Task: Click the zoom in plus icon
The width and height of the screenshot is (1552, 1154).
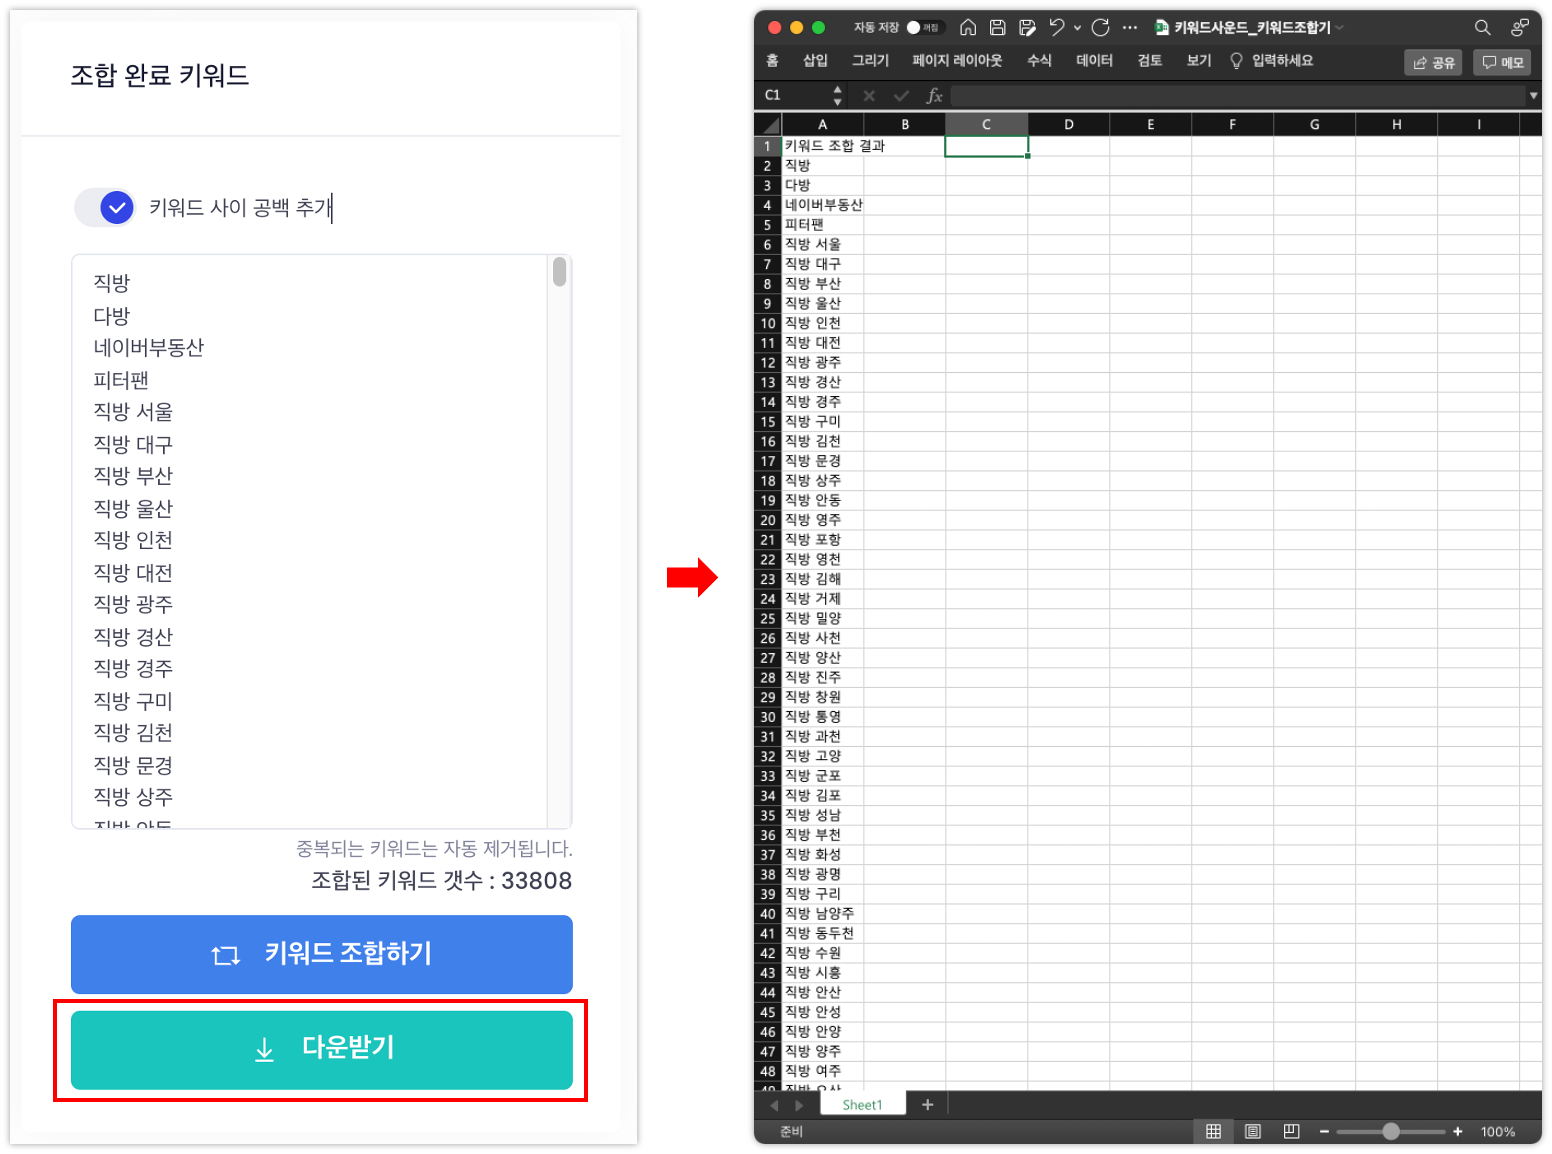Action: click(x=1458, y=1131)
